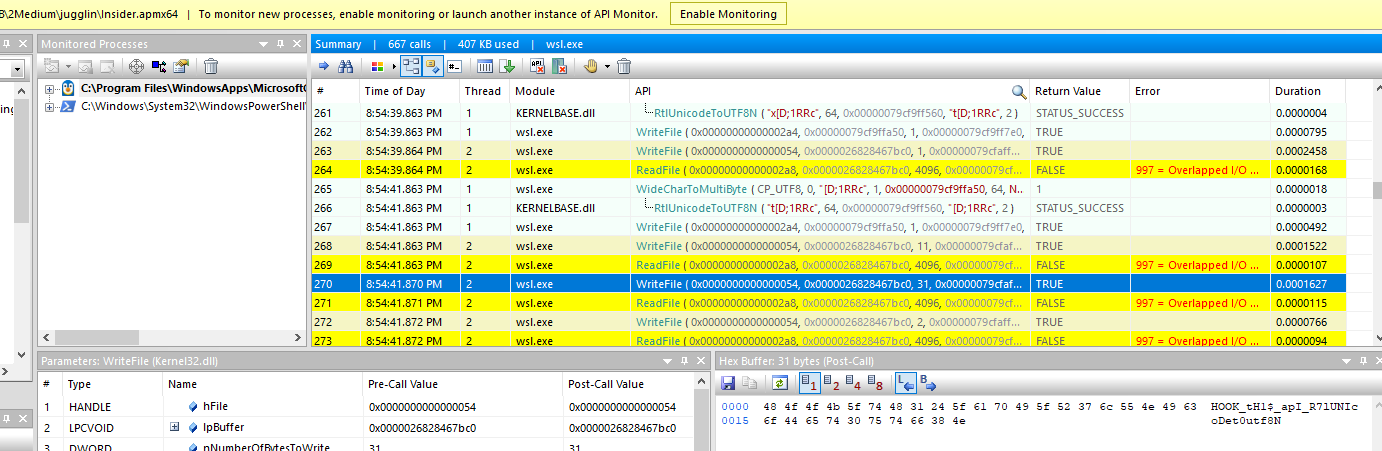
Task: Open Find with the binoculars icon
Action: click(x=345, y=66)
